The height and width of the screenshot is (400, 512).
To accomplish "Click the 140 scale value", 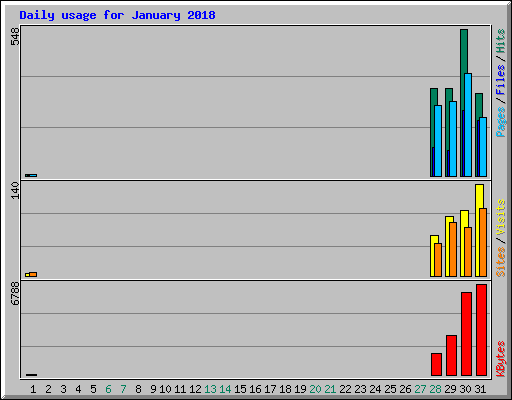I will (15, 190).
